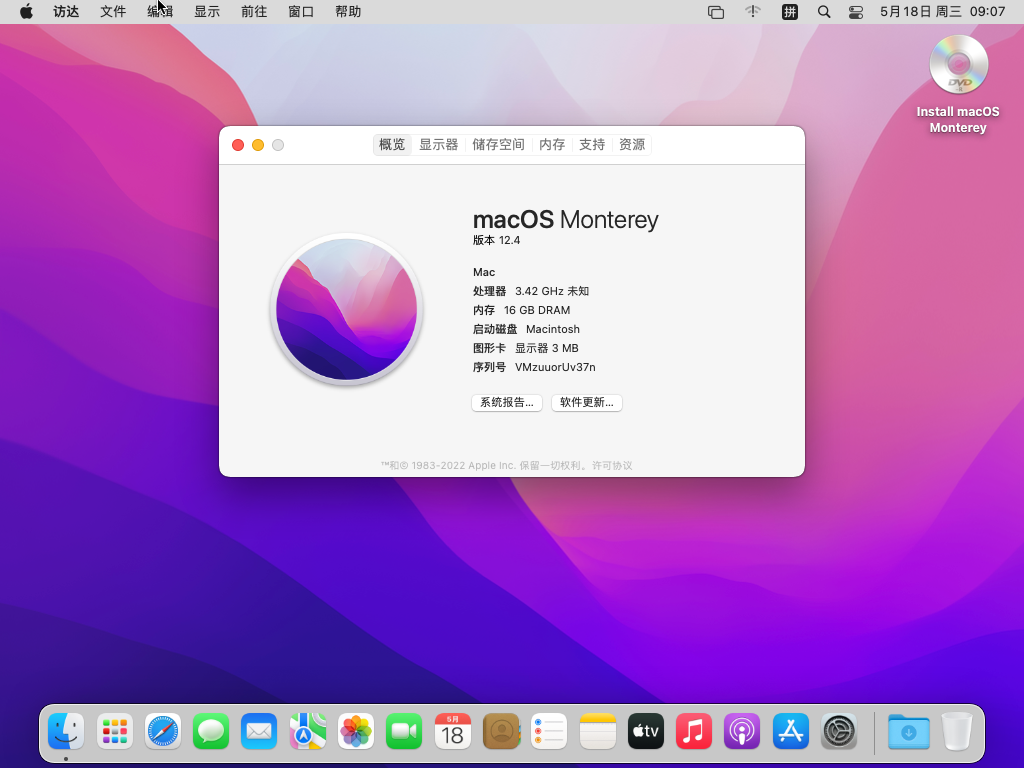The width and height of the screenshot is (1024, 768).
Task: Open Contacts app in the Dock
Action: (x=501, y=731)
